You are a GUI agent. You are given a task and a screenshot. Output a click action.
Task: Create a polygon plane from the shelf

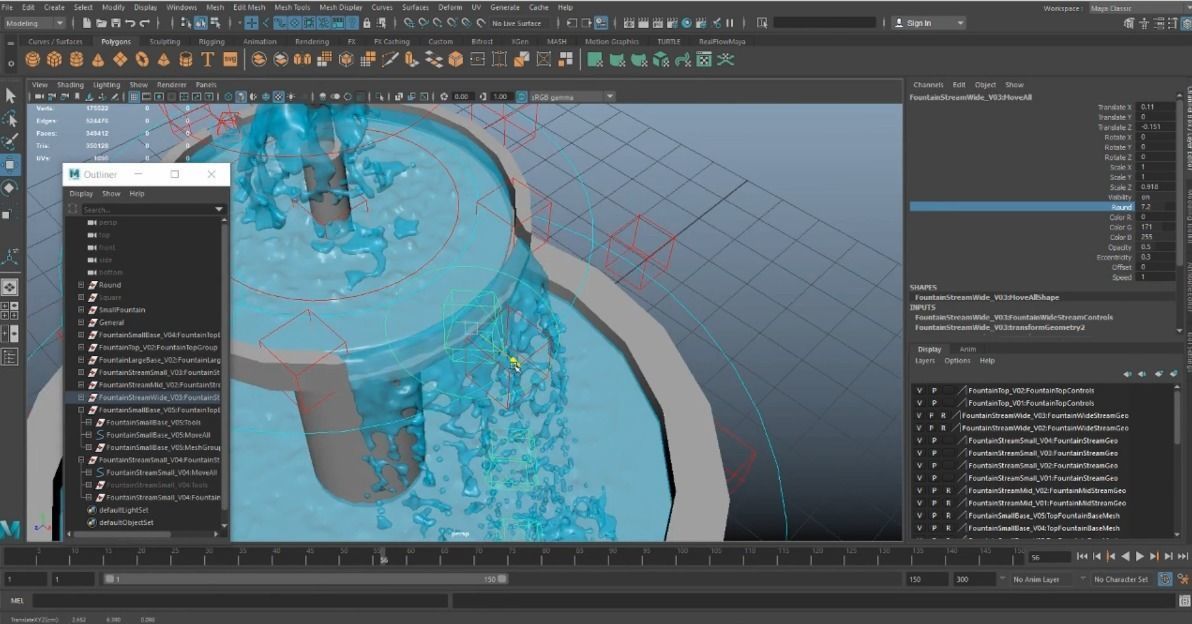click(x=120, y=59)
